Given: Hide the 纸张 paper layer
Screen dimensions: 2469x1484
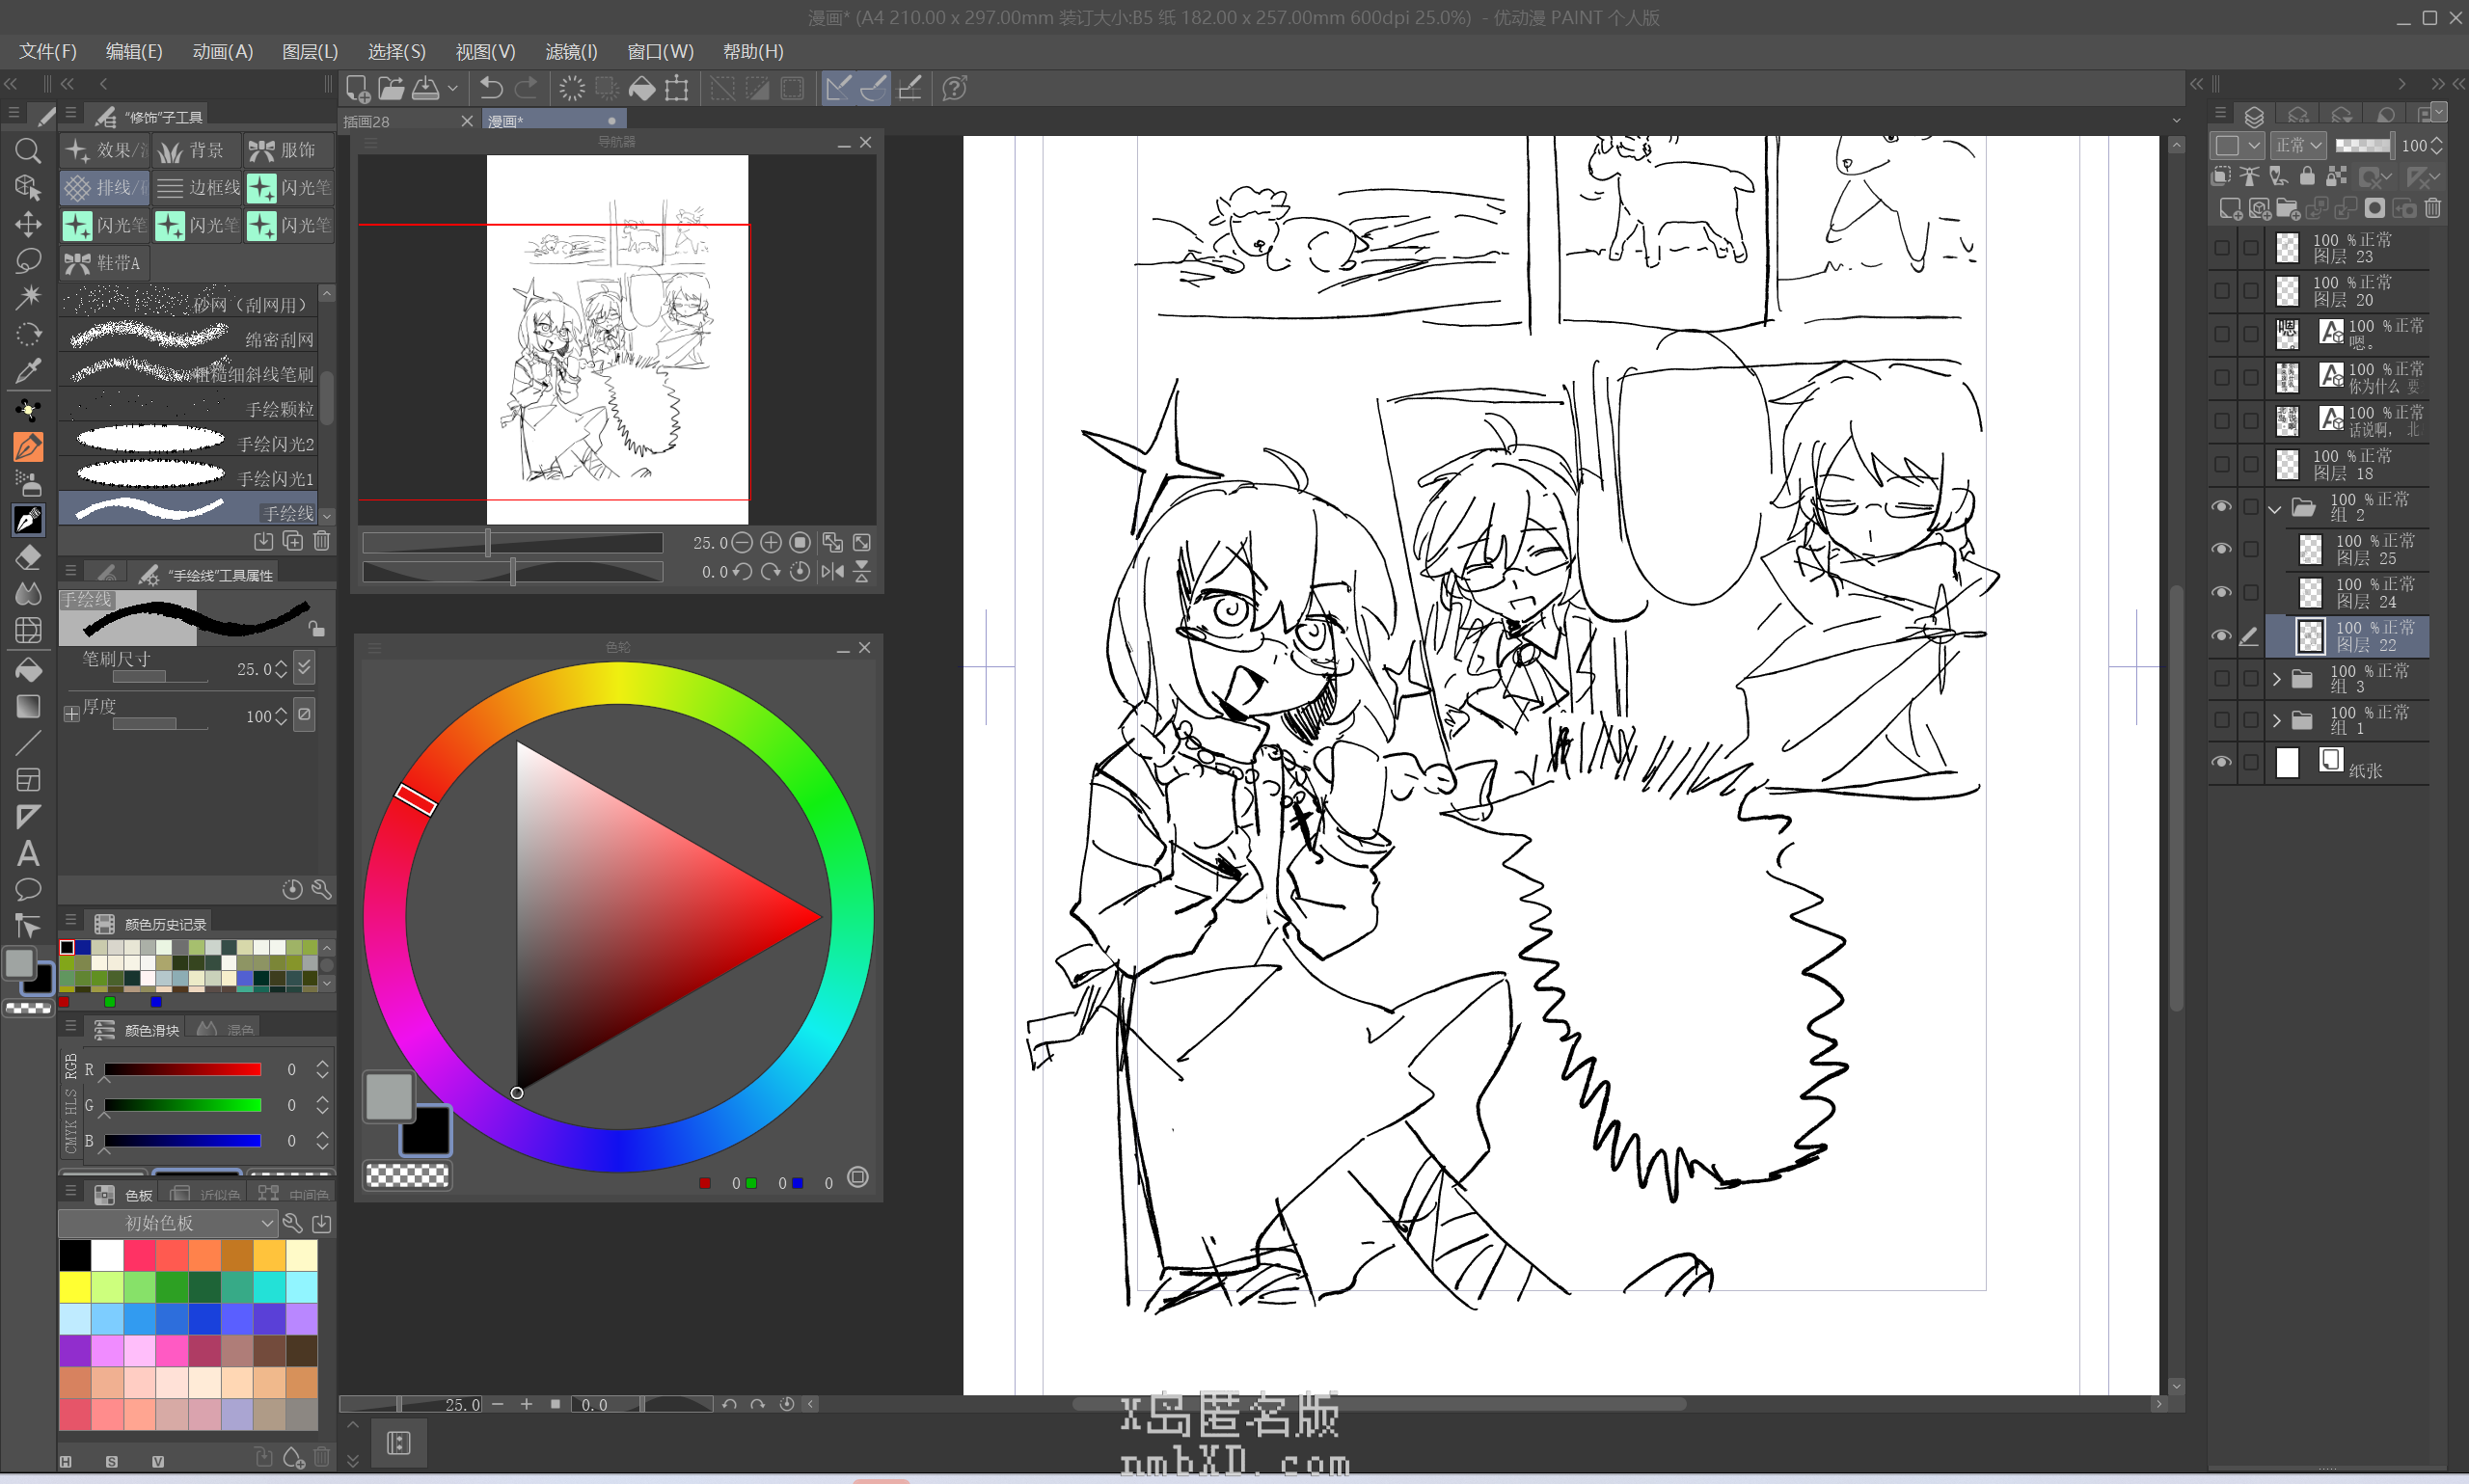Looking at the screenshot, I should [x=2220, y=762].
